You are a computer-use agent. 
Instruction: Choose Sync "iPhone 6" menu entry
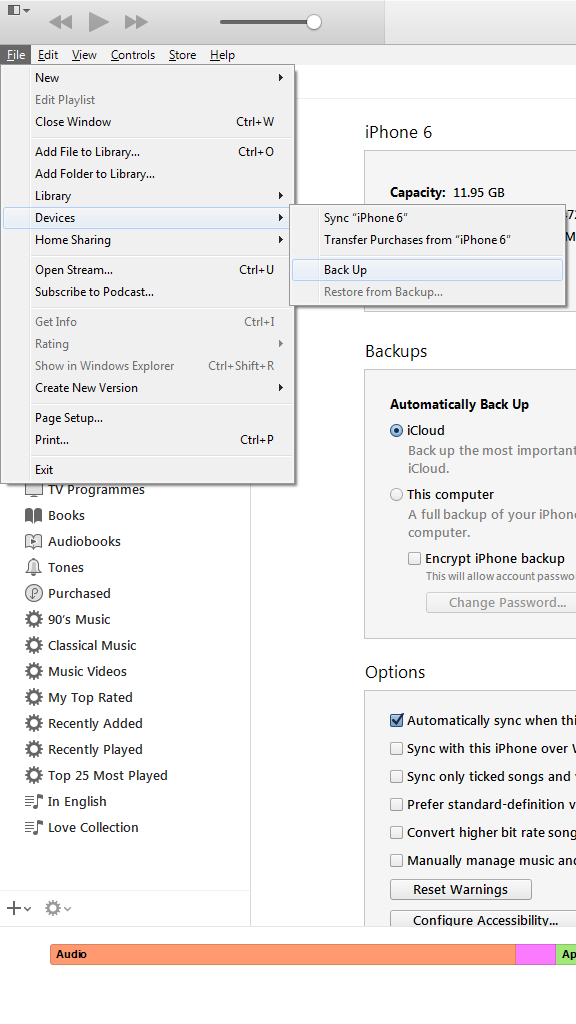[x=427, y=217]
